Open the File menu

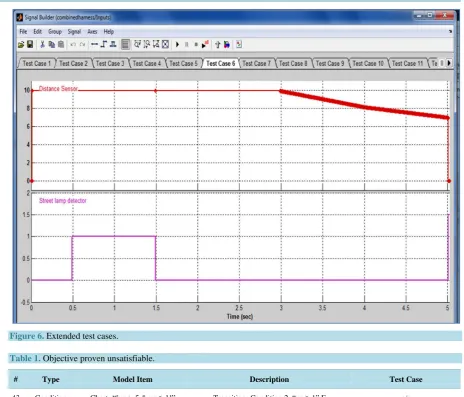pyautogui.click(x=23, y=32)
